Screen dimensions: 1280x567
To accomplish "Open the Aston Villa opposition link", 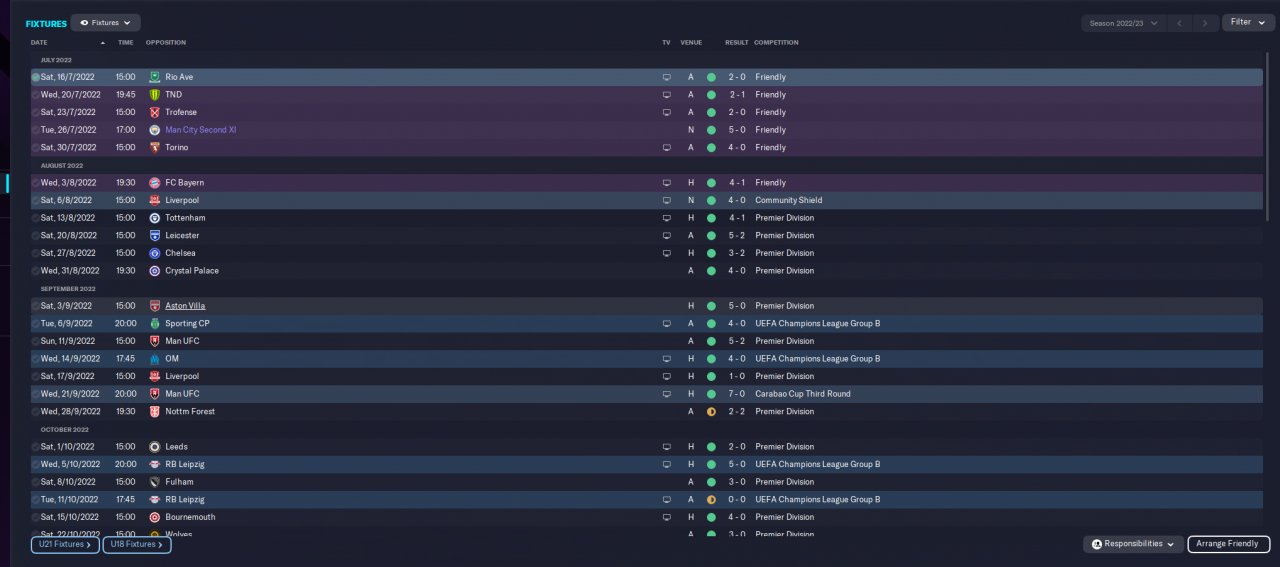I will pos(185,306).
